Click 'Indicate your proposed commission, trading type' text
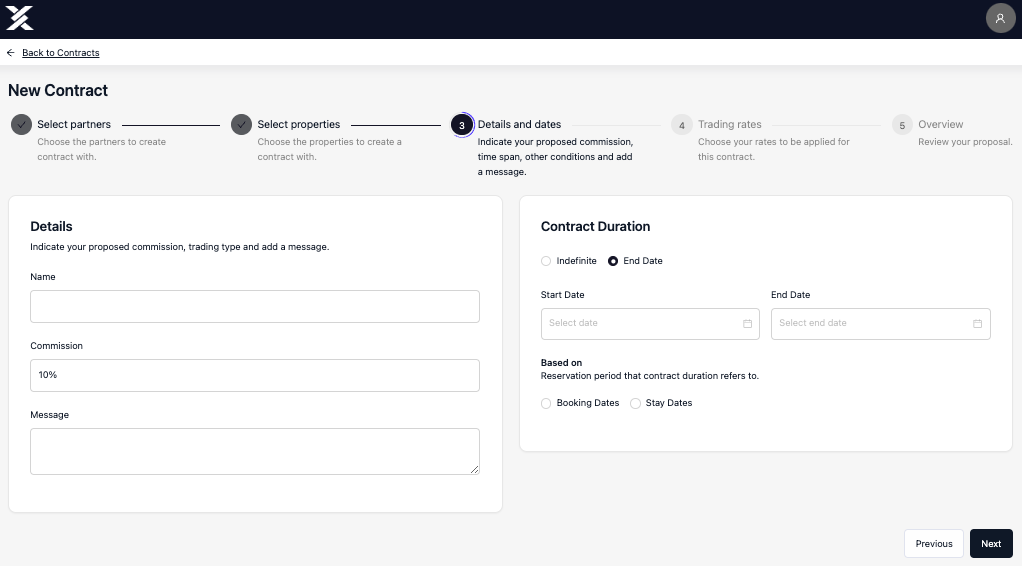1022x566 pixels. 180,247
